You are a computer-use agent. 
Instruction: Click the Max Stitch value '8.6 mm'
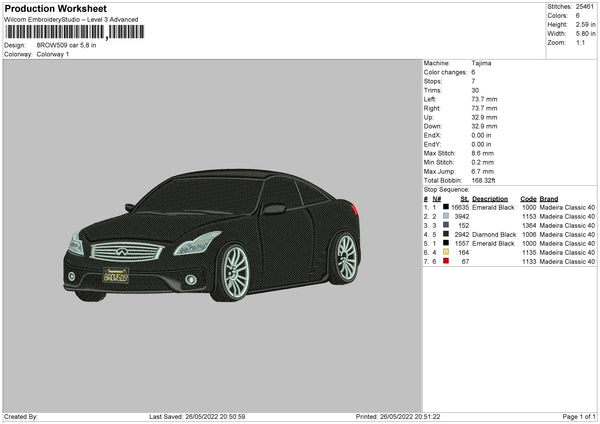483,153
